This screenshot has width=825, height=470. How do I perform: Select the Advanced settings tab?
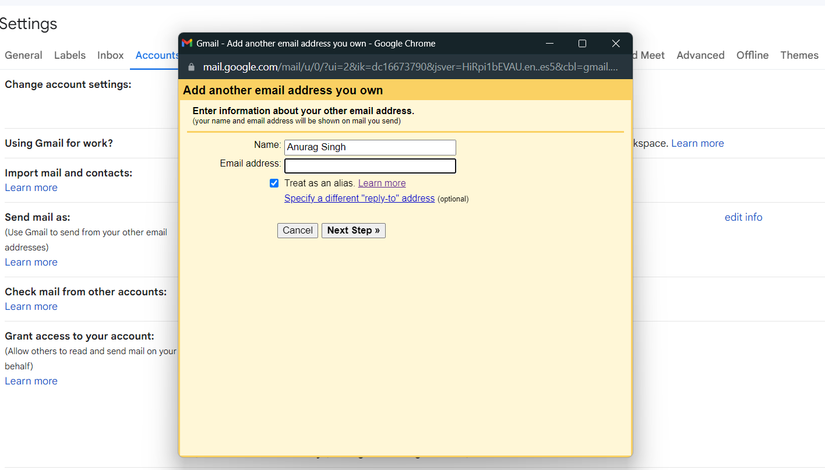tap(700, 55)
